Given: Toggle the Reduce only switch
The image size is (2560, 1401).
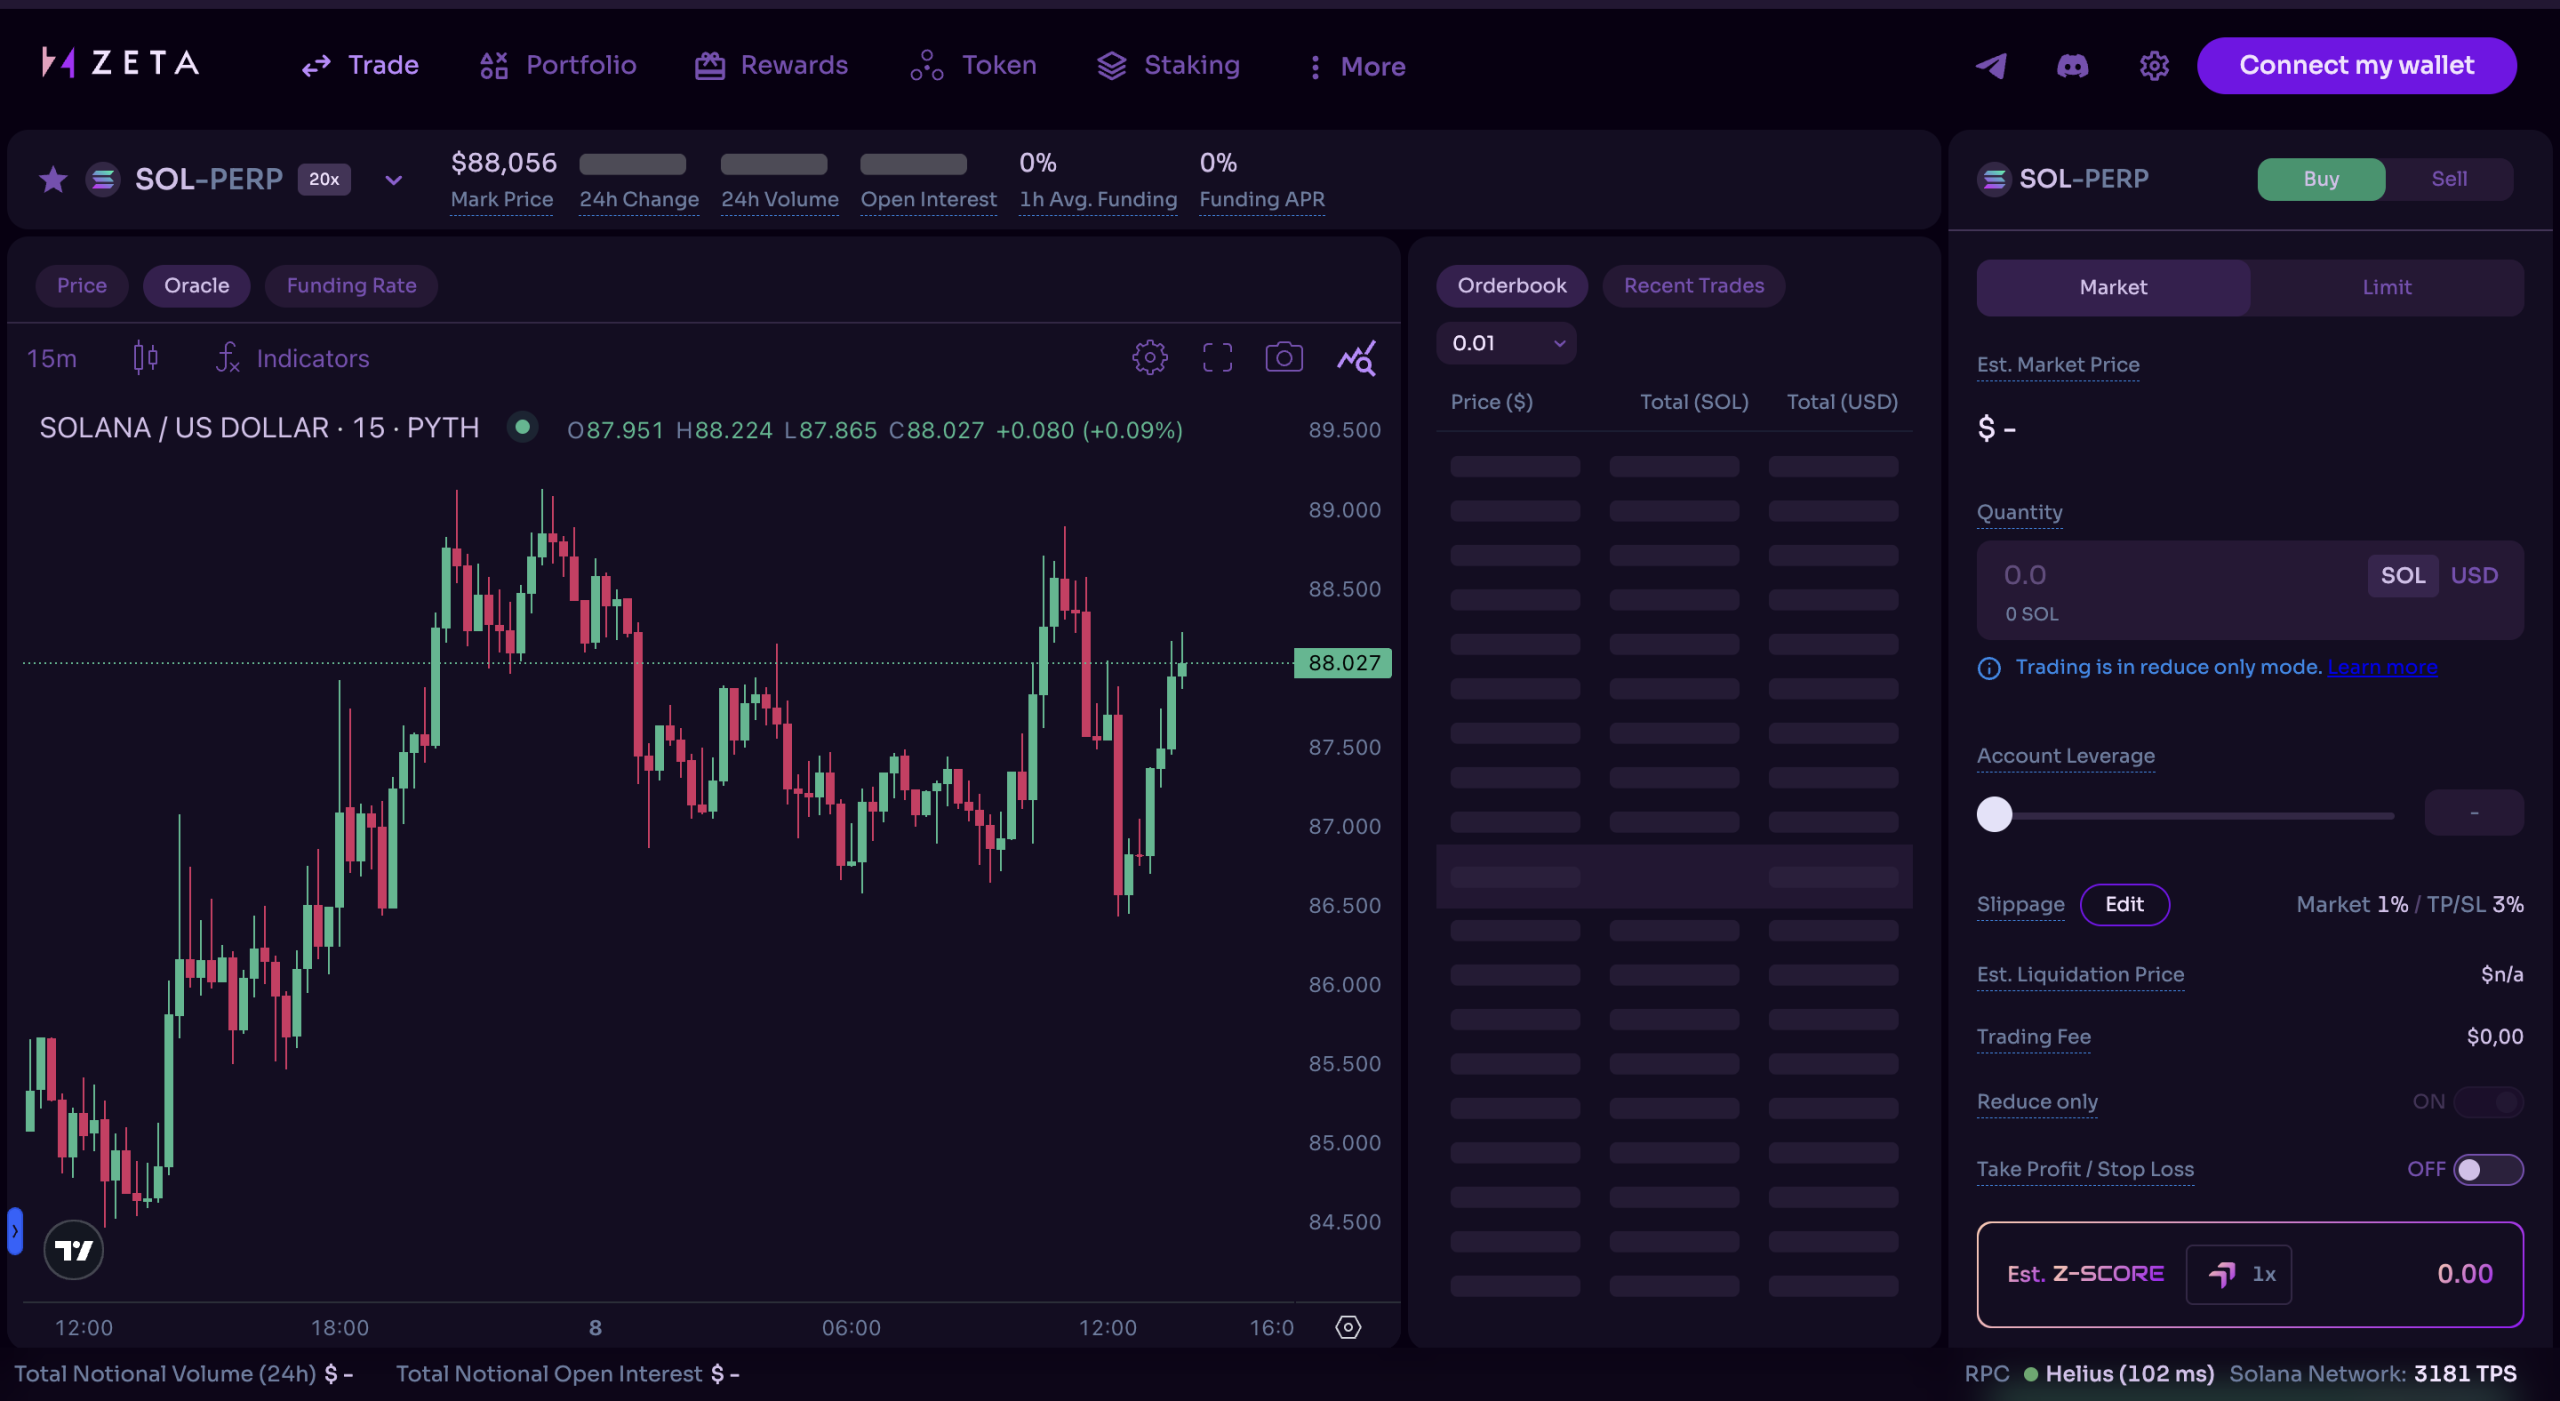Looking at the screenshot, I should [2487, 1101].
